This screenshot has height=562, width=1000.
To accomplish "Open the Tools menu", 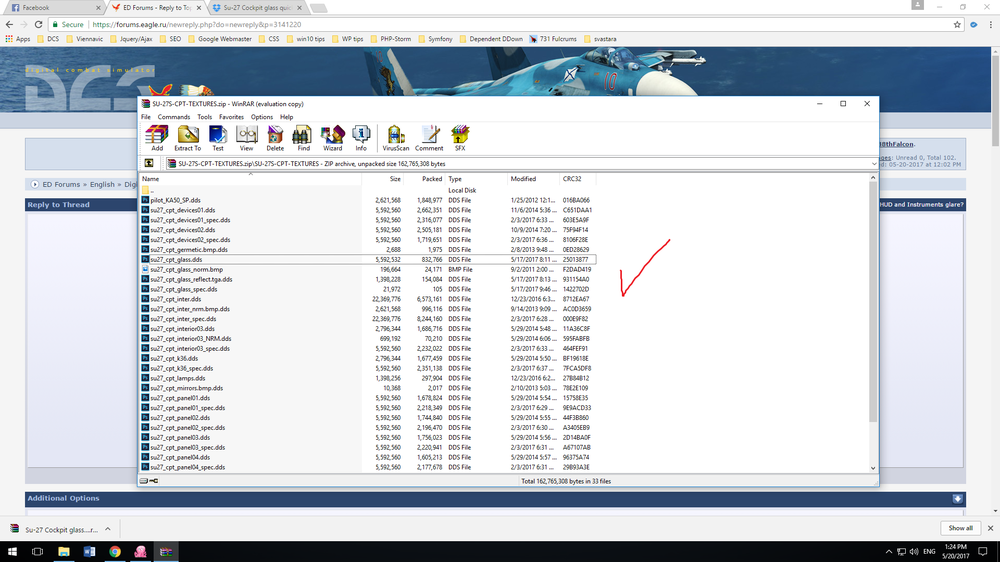I will (205, 117).
